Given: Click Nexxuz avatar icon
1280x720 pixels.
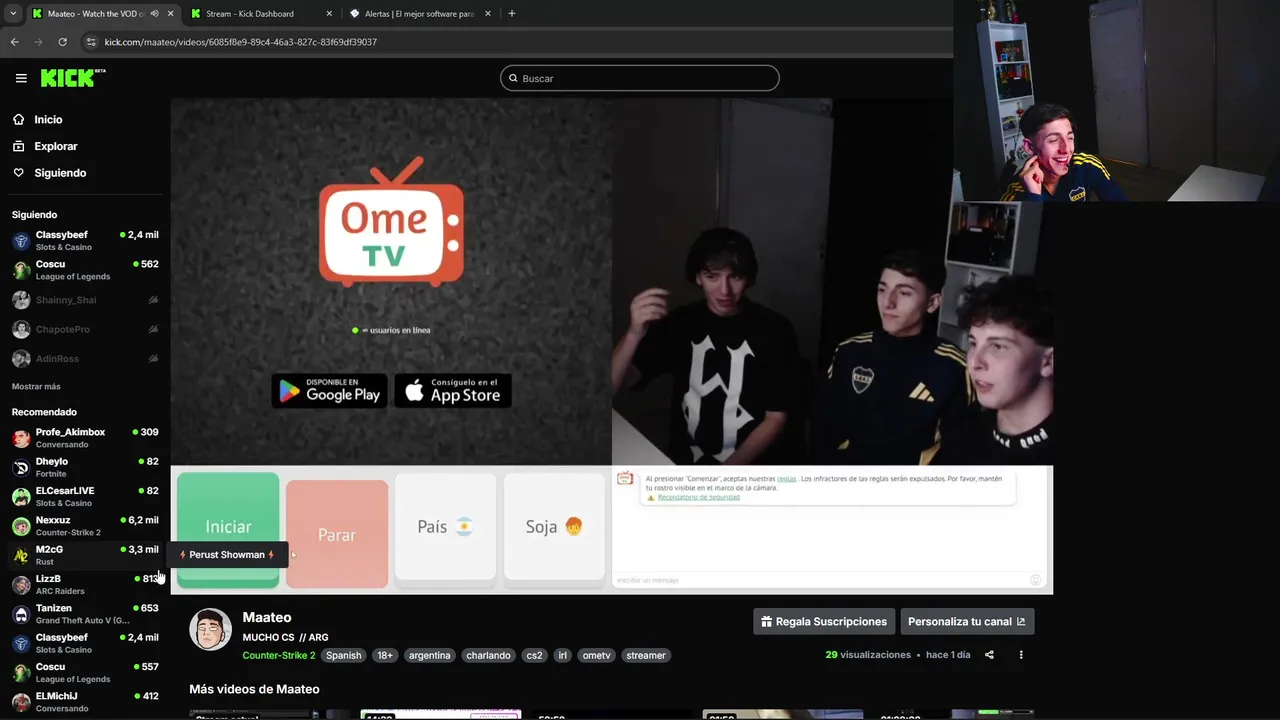Looking at the screenshot, I should [21, 526].
